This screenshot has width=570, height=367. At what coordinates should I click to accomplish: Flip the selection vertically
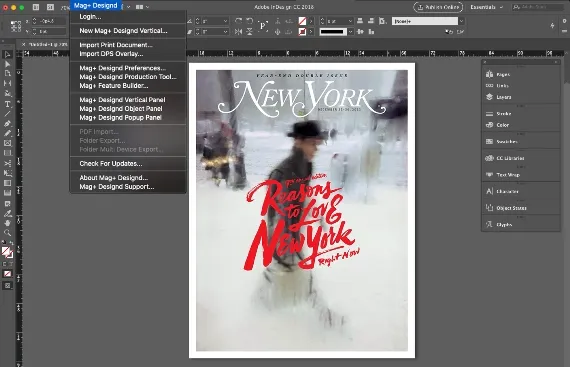pyautogui.click(x=250, y=32)
